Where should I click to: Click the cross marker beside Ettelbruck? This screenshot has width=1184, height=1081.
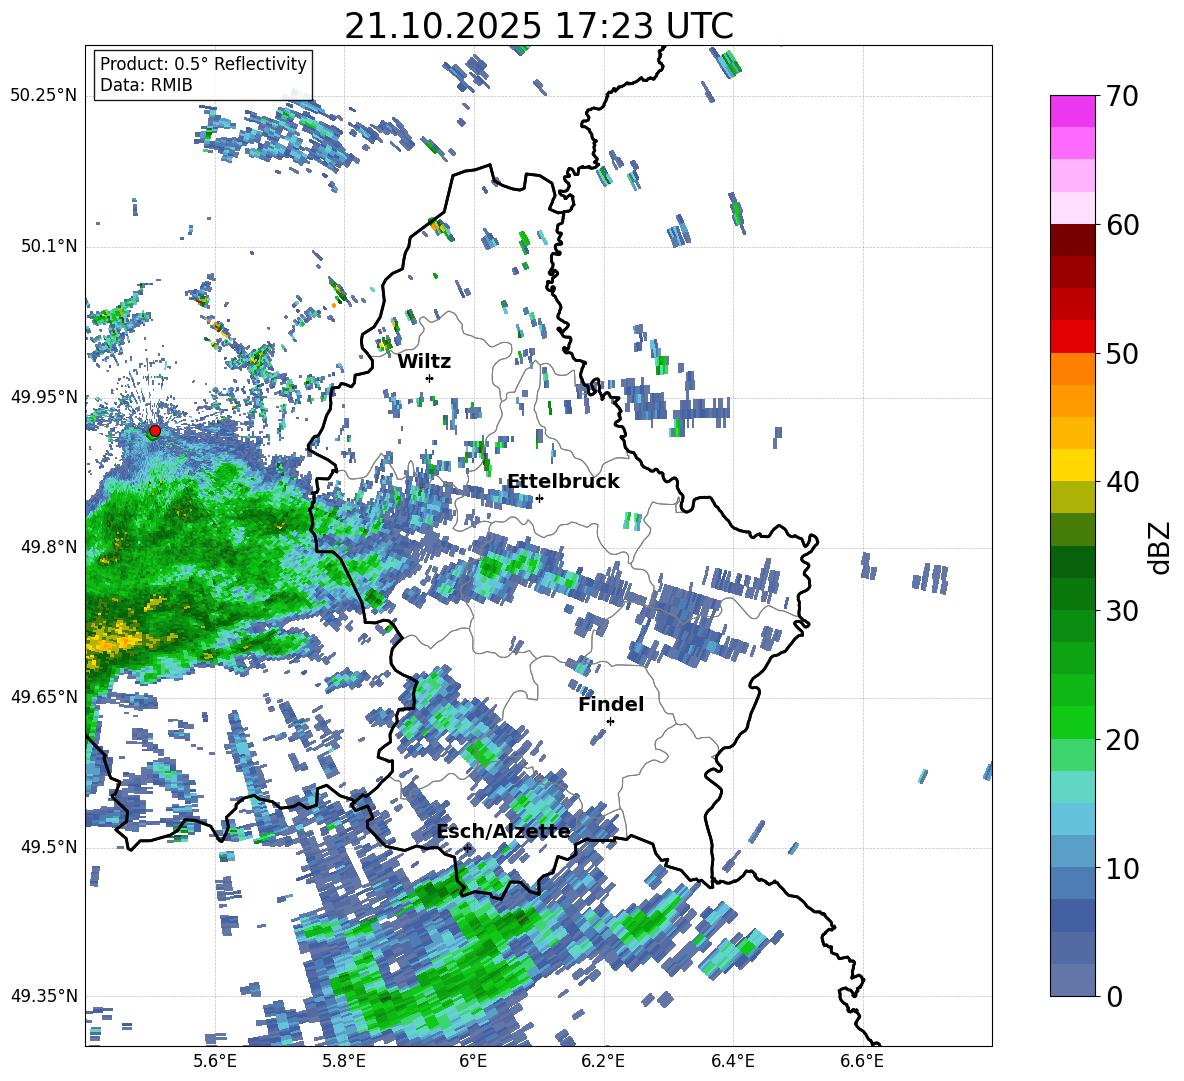539,498
